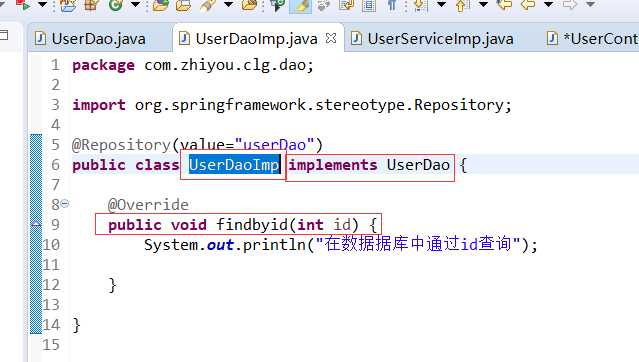Click the New Java Package toolbar icon

point(92,5)
